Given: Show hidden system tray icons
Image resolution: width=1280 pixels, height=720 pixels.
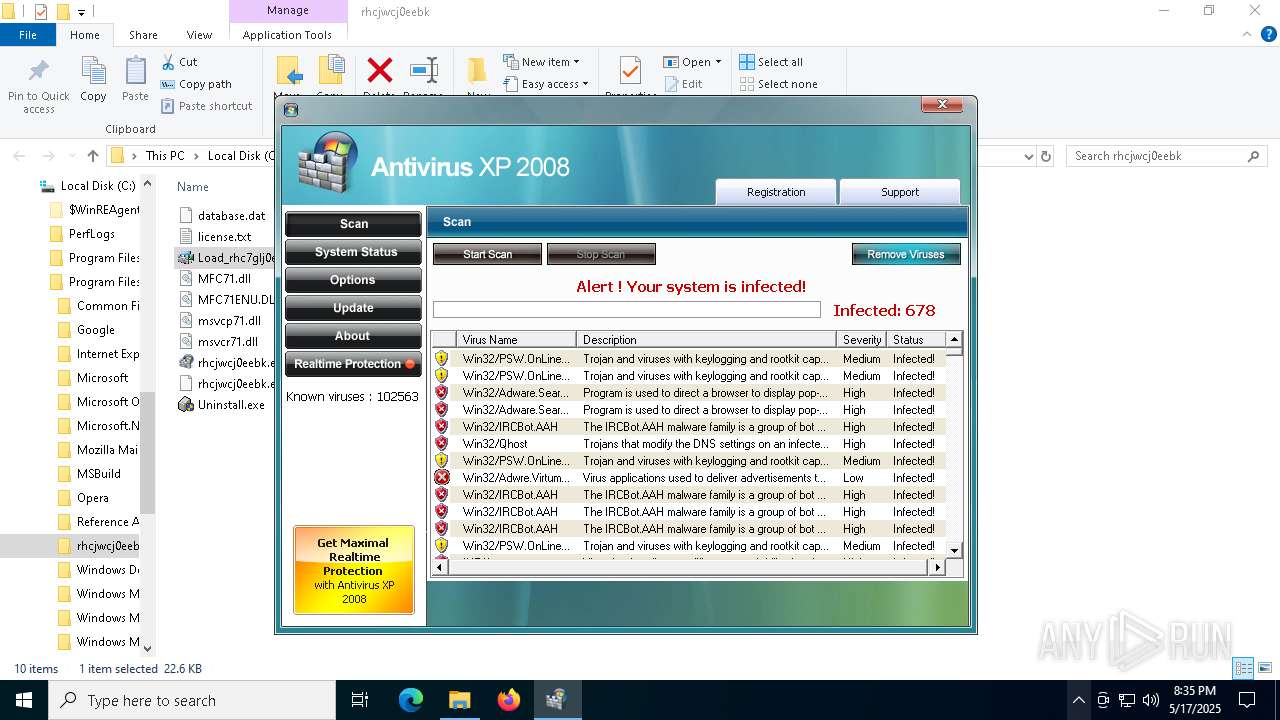Looking at the screenshot, I should coord(1078,700).
